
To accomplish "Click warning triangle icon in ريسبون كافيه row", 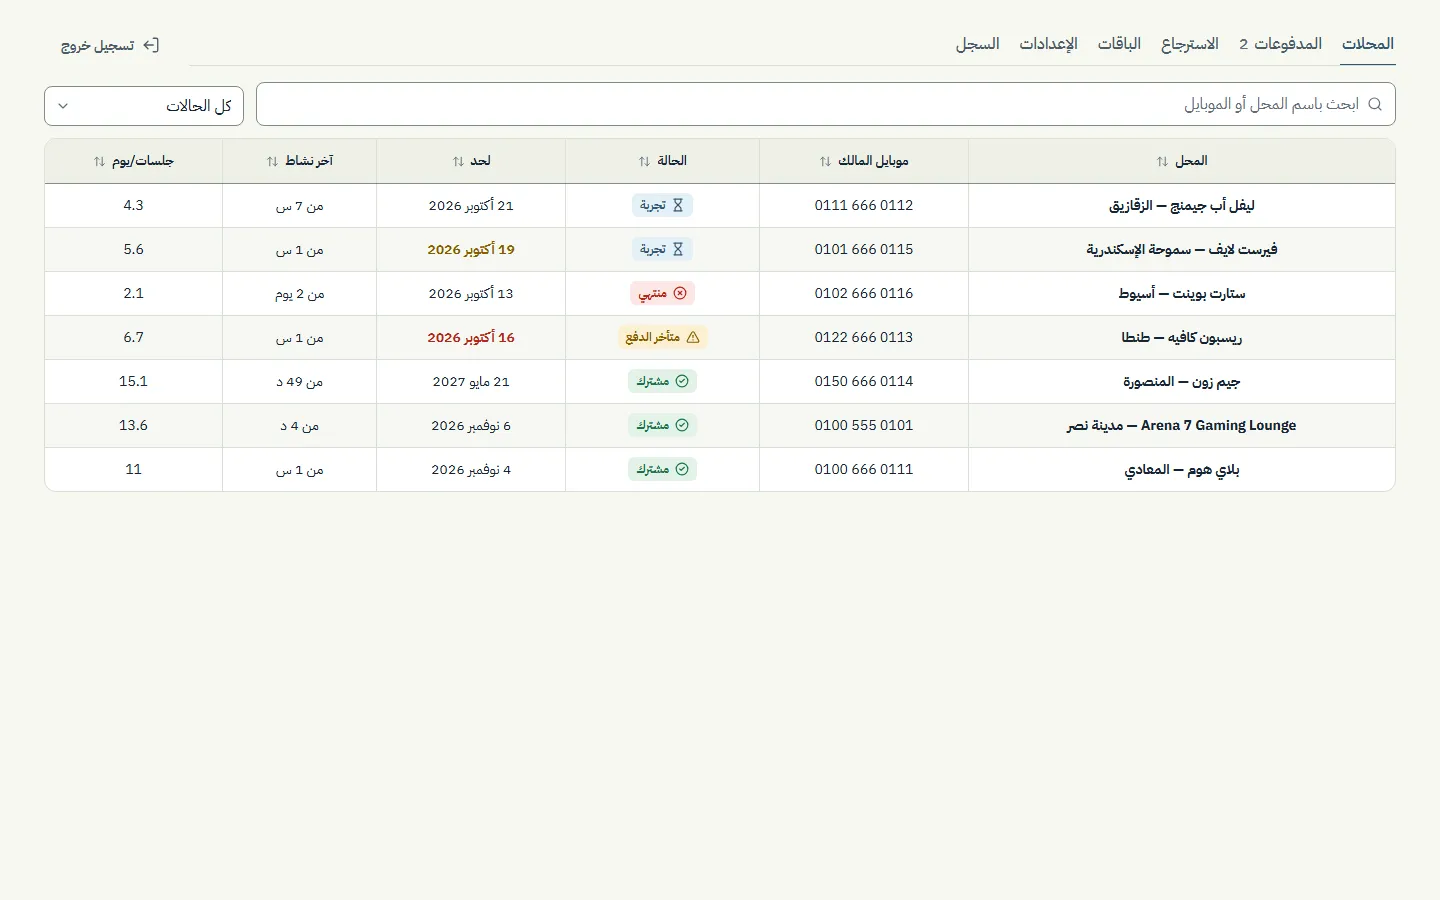I will tap(693, 337).
